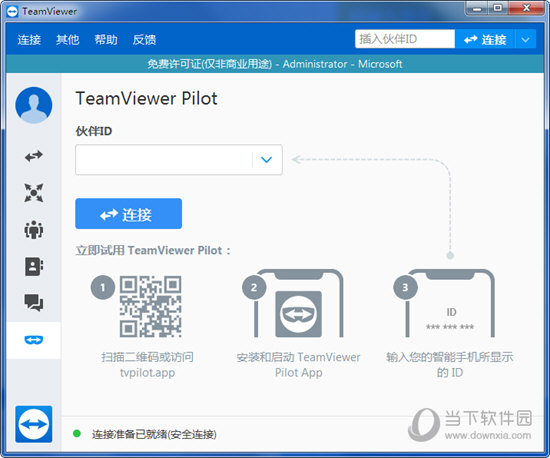Open the Meeting people sidebar icon

34,230
